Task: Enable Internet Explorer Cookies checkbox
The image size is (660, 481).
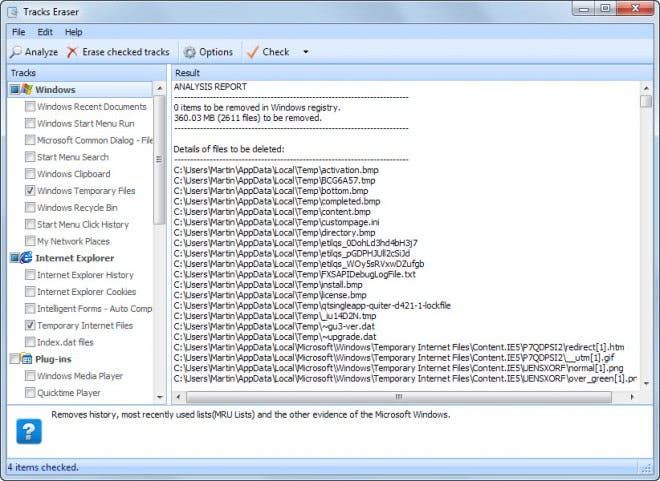Action: point(30,292)
